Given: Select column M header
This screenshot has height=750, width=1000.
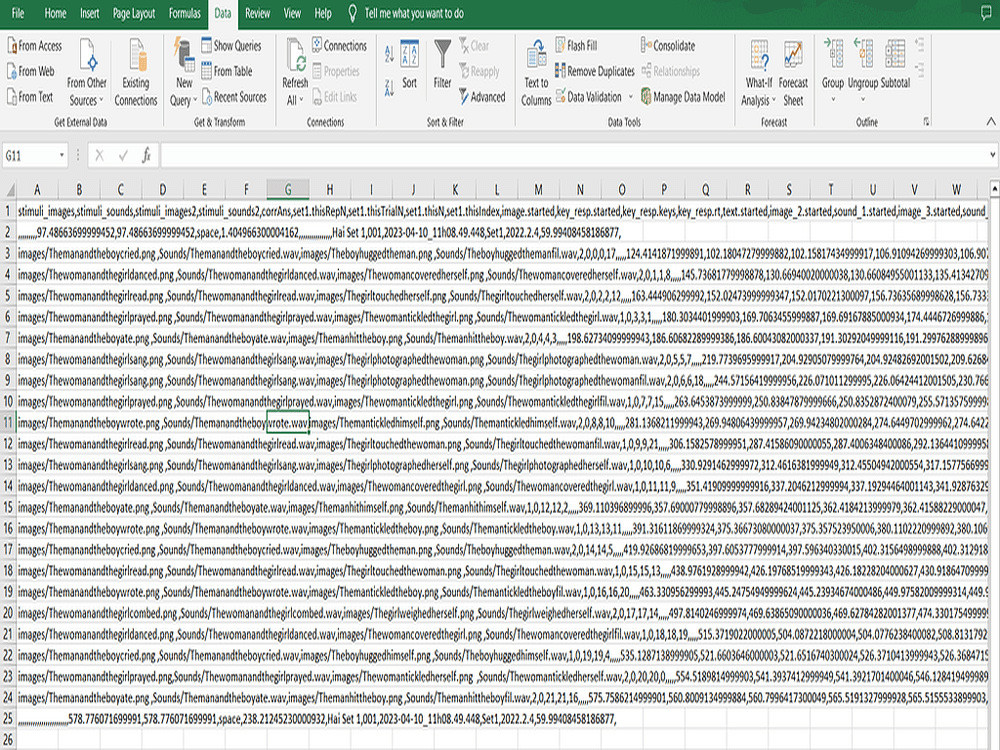Looking at the screenshot, I should [538, 189].
